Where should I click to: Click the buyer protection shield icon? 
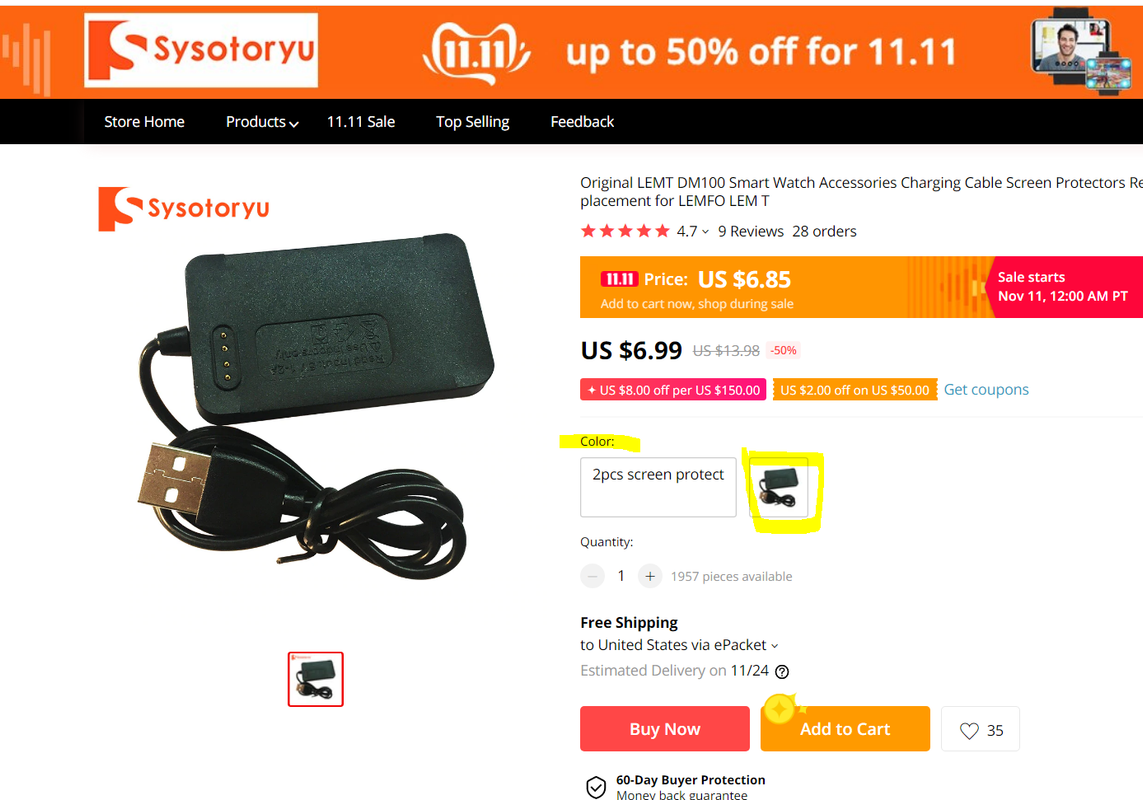[x=596, y=787]
